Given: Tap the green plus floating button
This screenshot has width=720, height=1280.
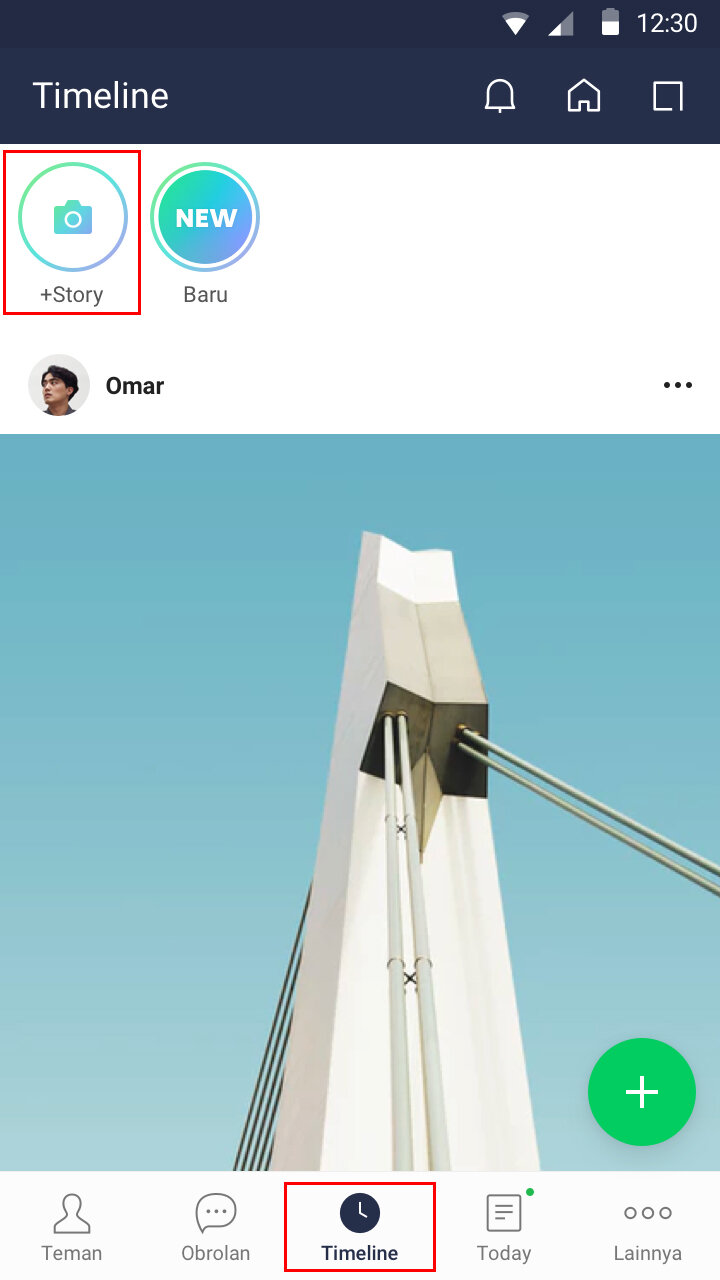Looking at the screenshot, I should click(x=642, y=1092).
